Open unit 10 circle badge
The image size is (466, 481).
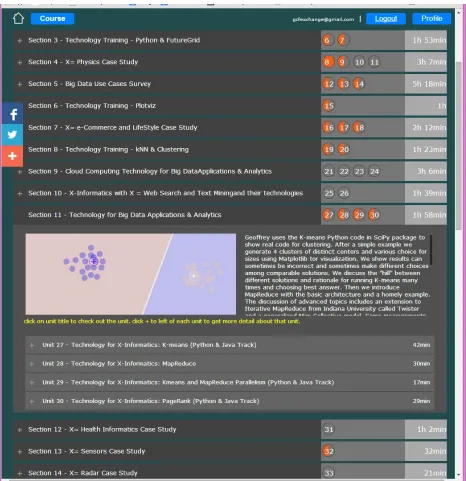click(x=359, y=62)
